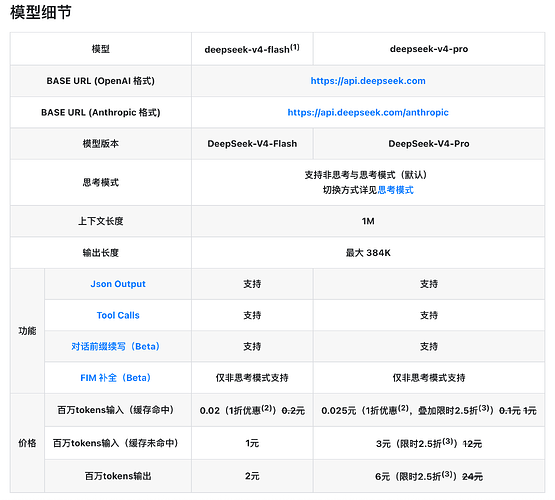555x500 pixels.
Task: Click the struck-through 12元 price
Action: 472,444
